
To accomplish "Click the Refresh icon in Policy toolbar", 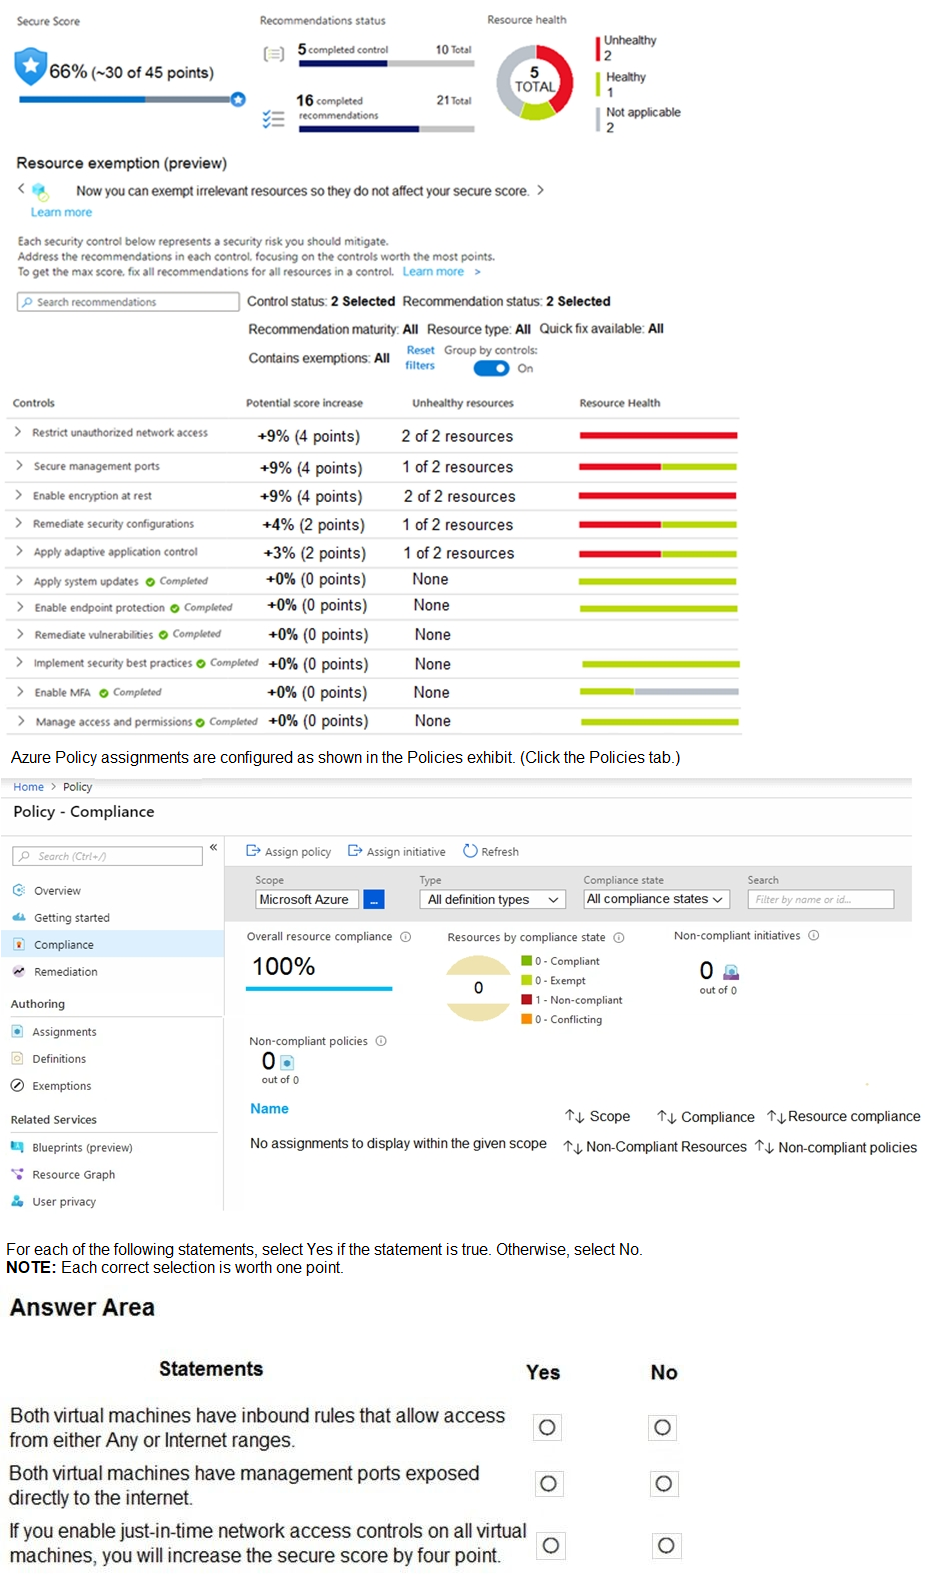I will [x=470, y=851].
